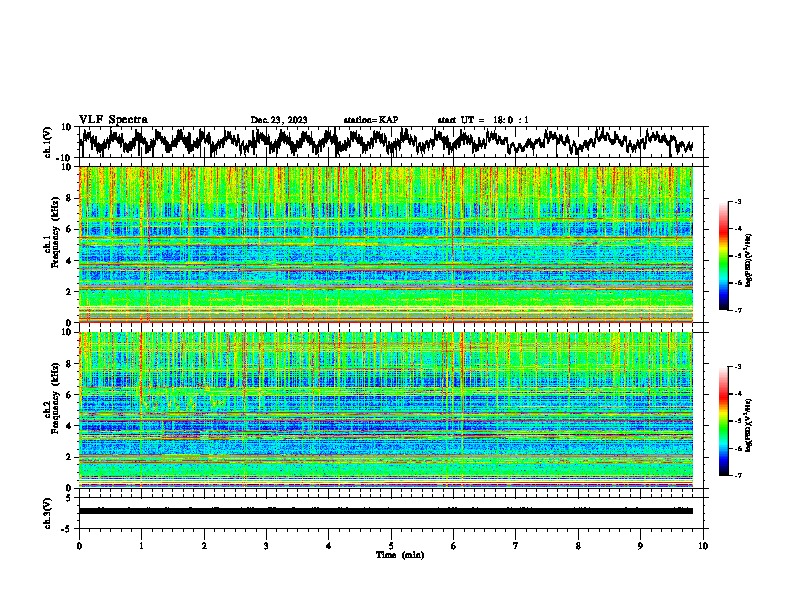Click the -3 tick on ch.1 colorbar

click(738, 201)
